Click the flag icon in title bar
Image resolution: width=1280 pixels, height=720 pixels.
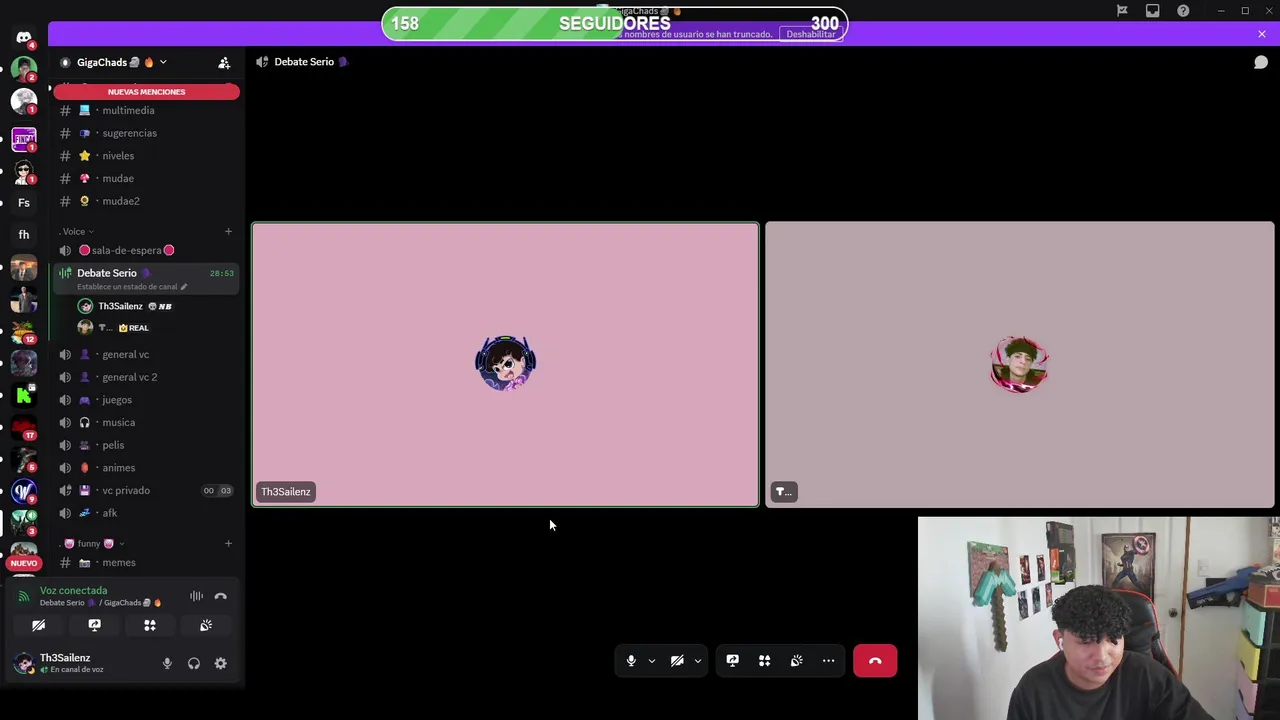[1122, 11]
